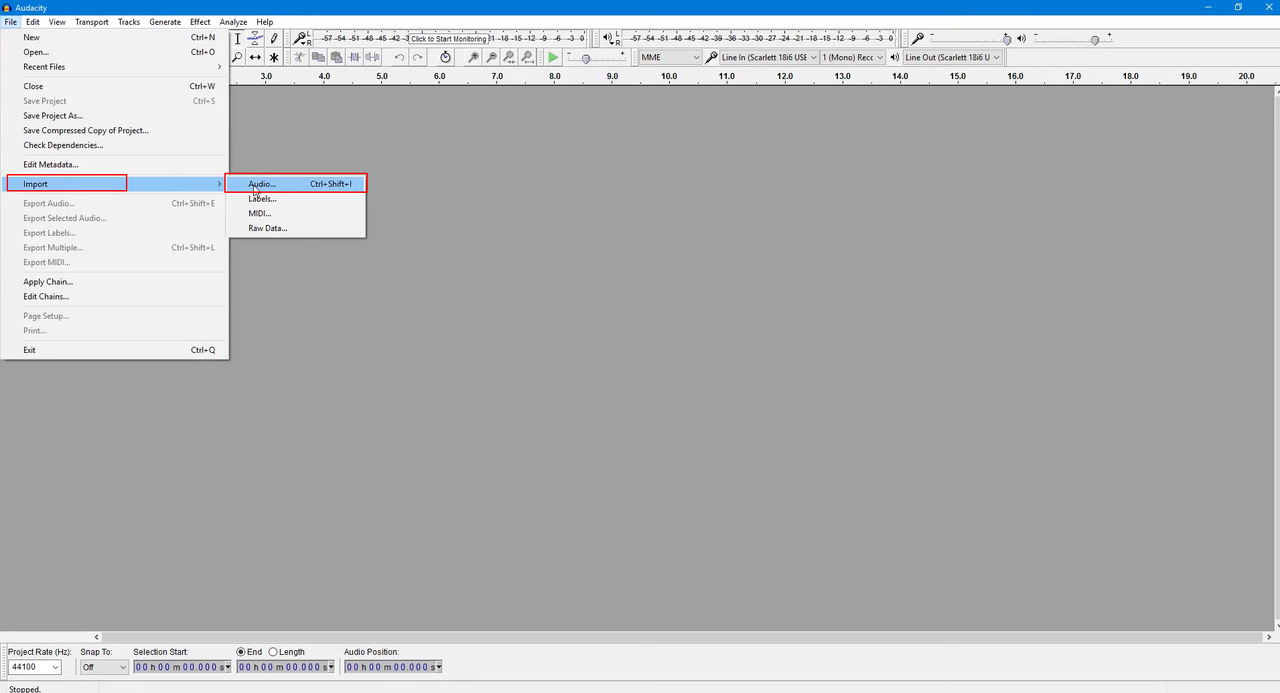1280x693 pixels.
Task: Click Raw Data... in the Import submenu
Action: pyautogui.click(x=296, y=228)
